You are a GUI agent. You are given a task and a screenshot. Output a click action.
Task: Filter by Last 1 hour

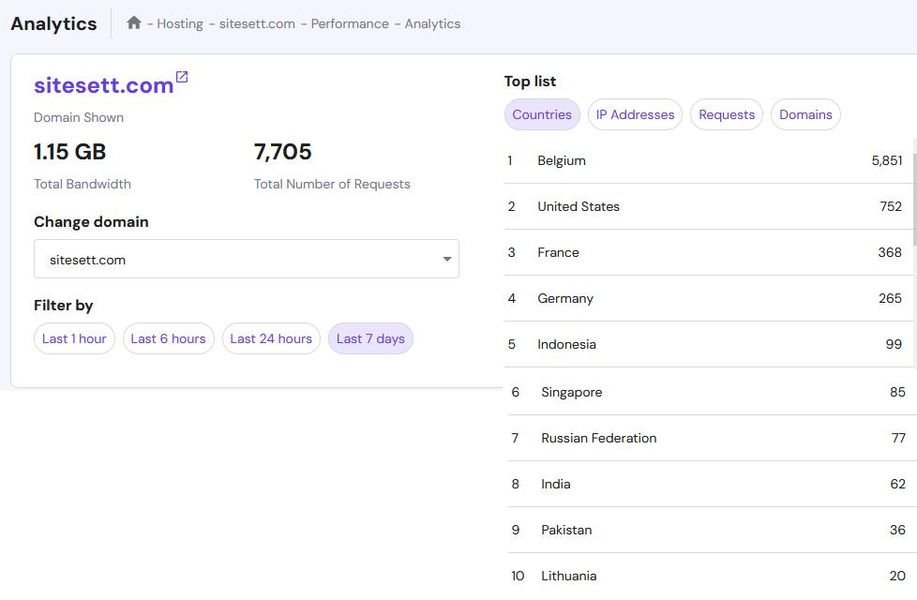tap(74, 339)
